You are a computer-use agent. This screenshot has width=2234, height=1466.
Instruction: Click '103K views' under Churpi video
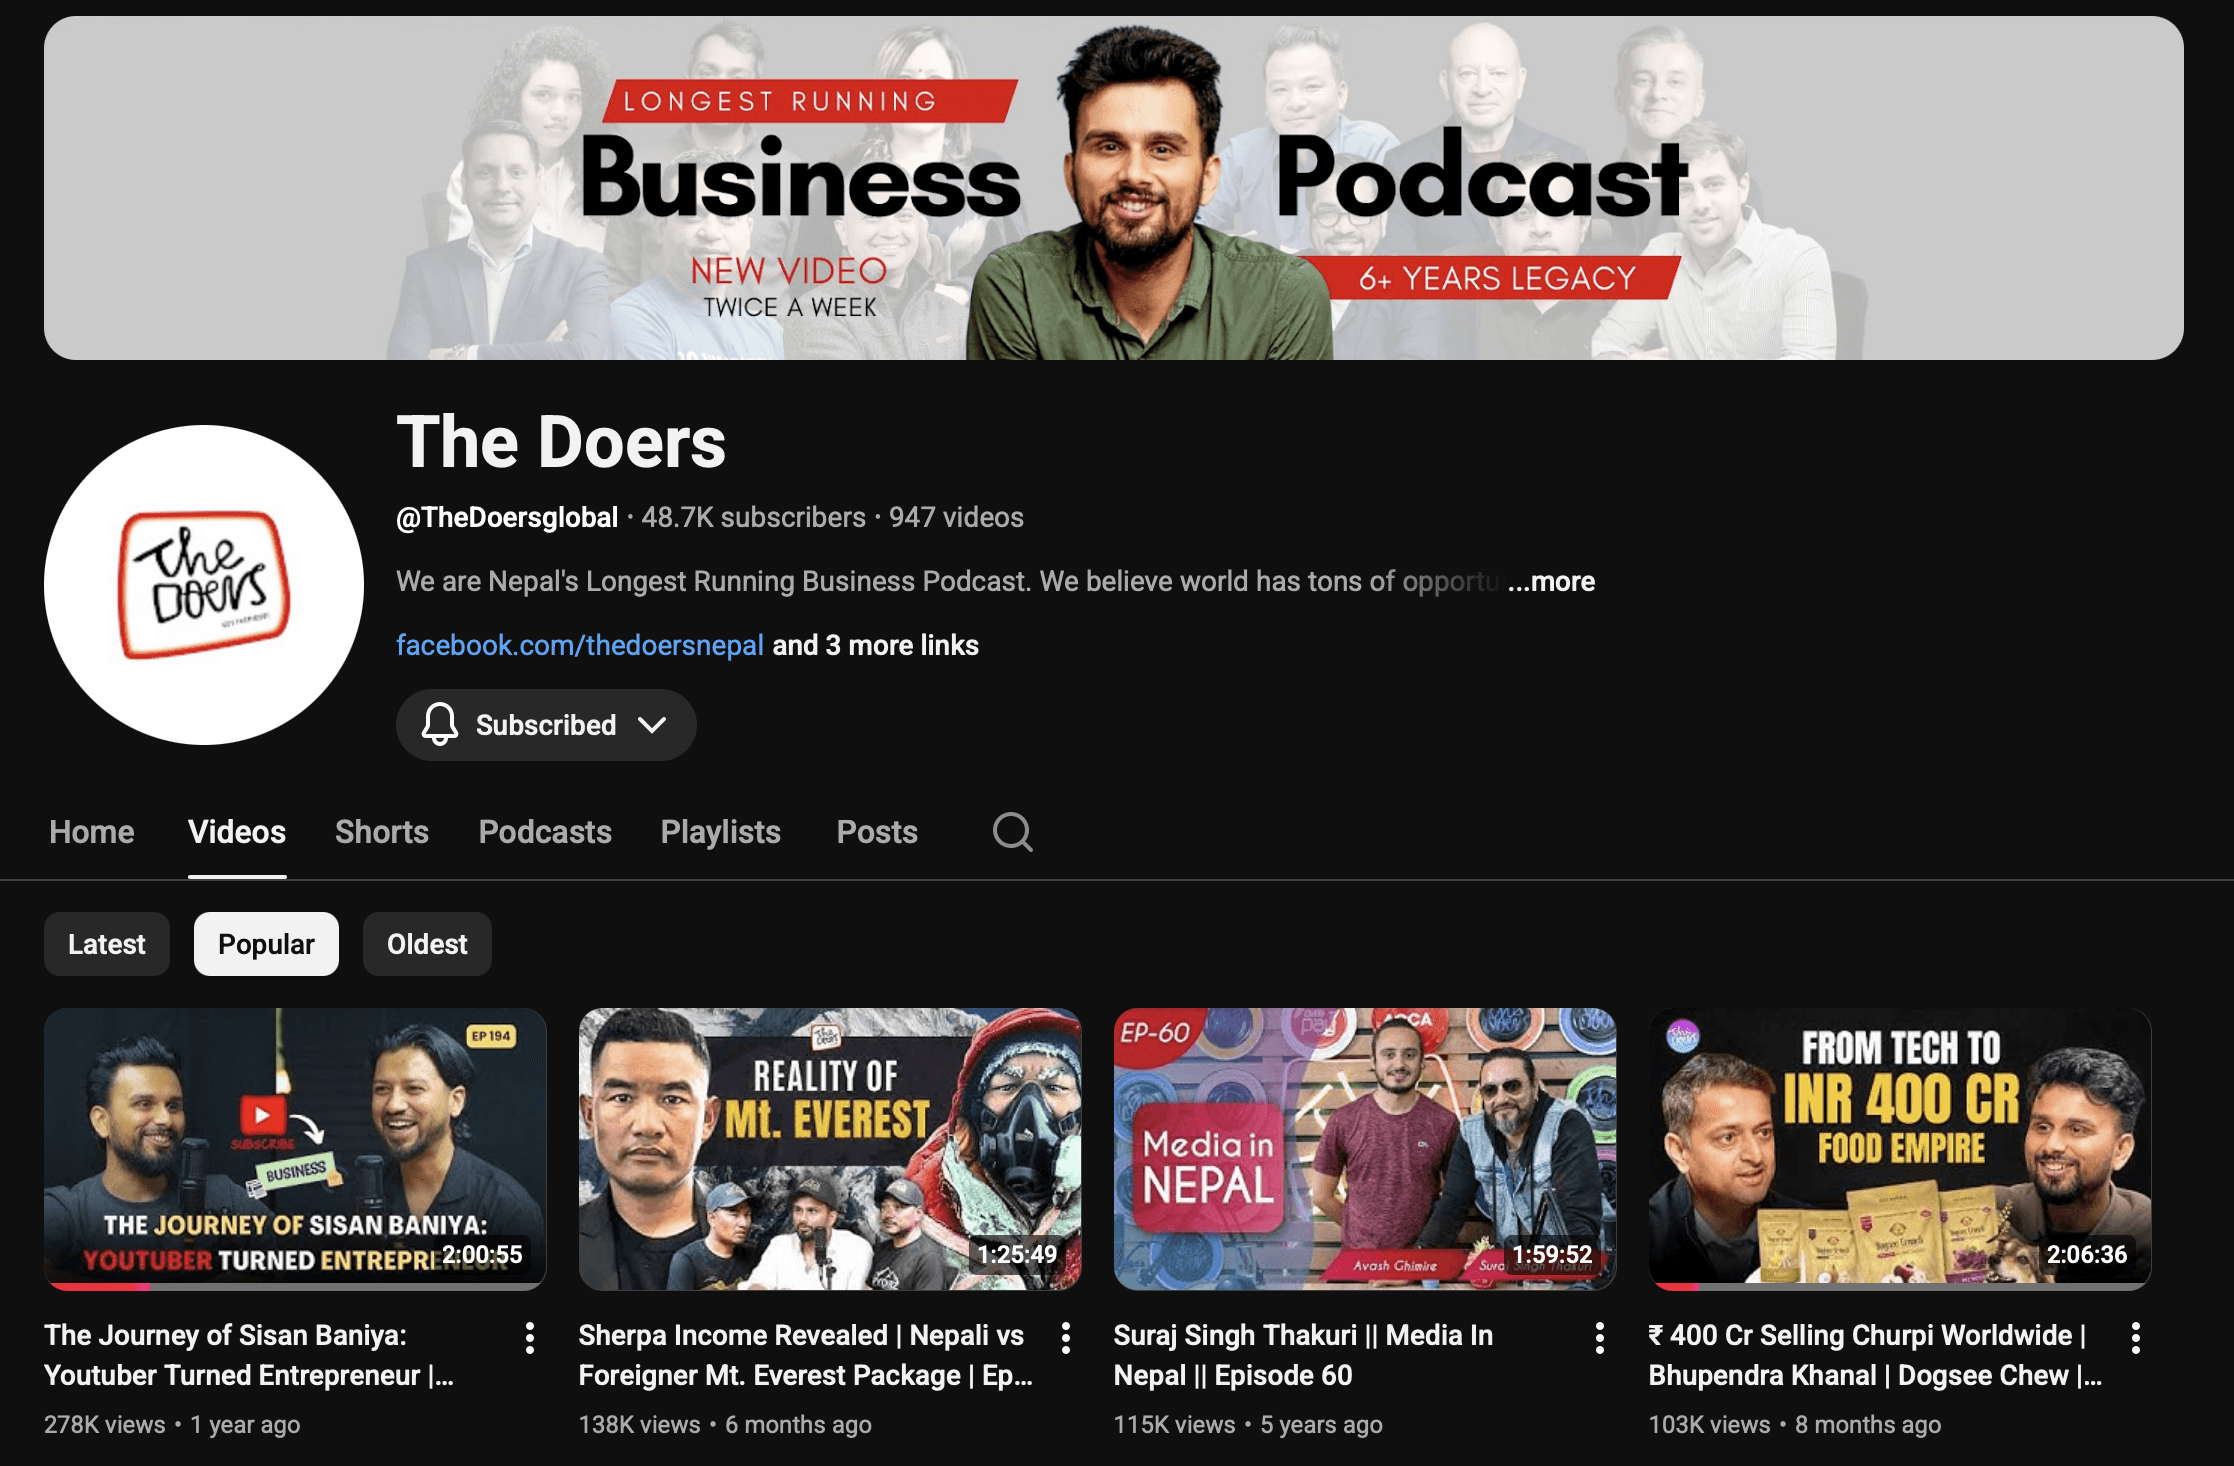pos(1710,1425)
